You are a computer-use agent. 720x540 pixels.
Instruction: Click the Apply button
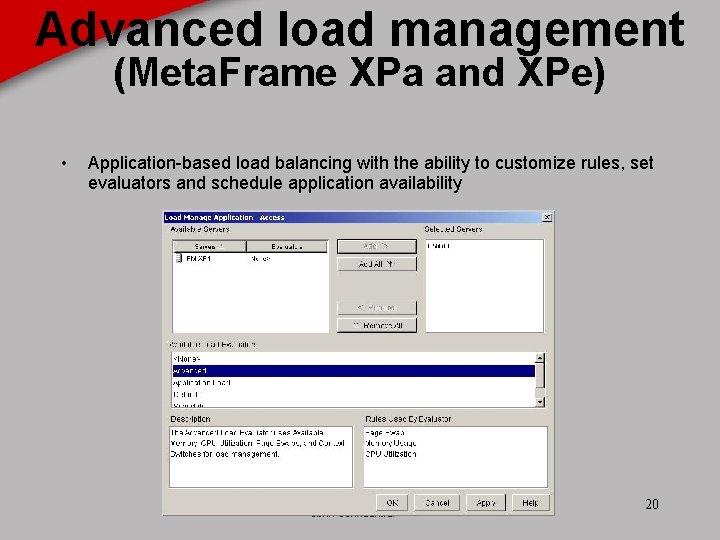pyautogui.click(x=485, y=503)
